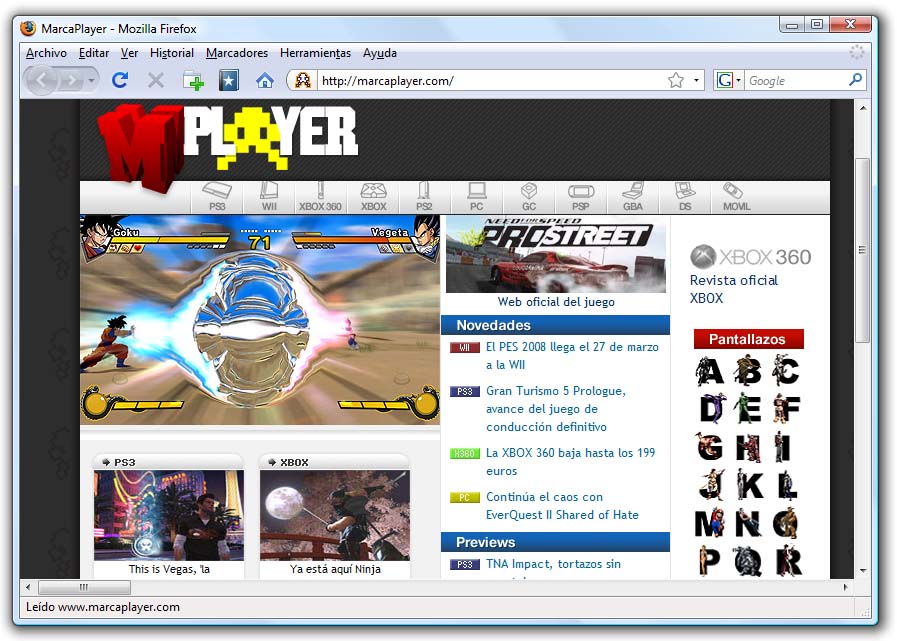Open the Ninja XBOX thumbnail
The height and width of the screenshot is (641, 897).
click(x=335, y=515)
